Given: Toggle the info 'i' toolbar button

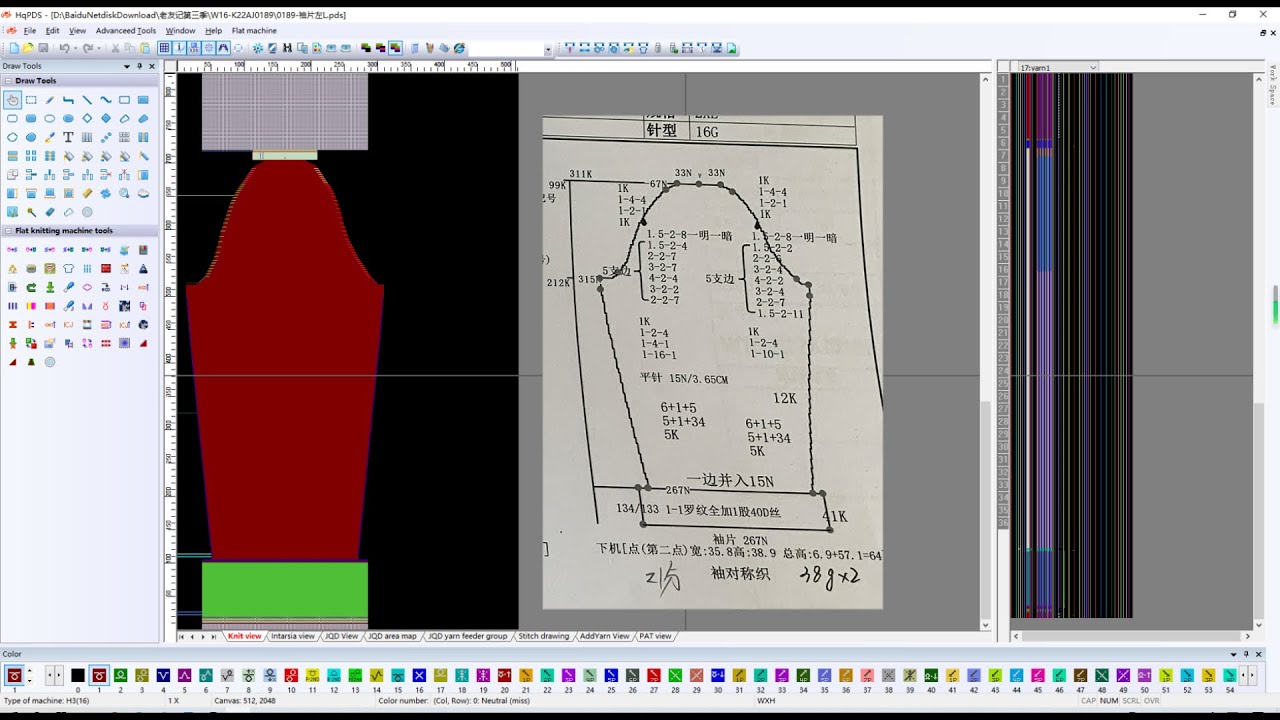Looking at the screenshot, I should pos(179,48).
